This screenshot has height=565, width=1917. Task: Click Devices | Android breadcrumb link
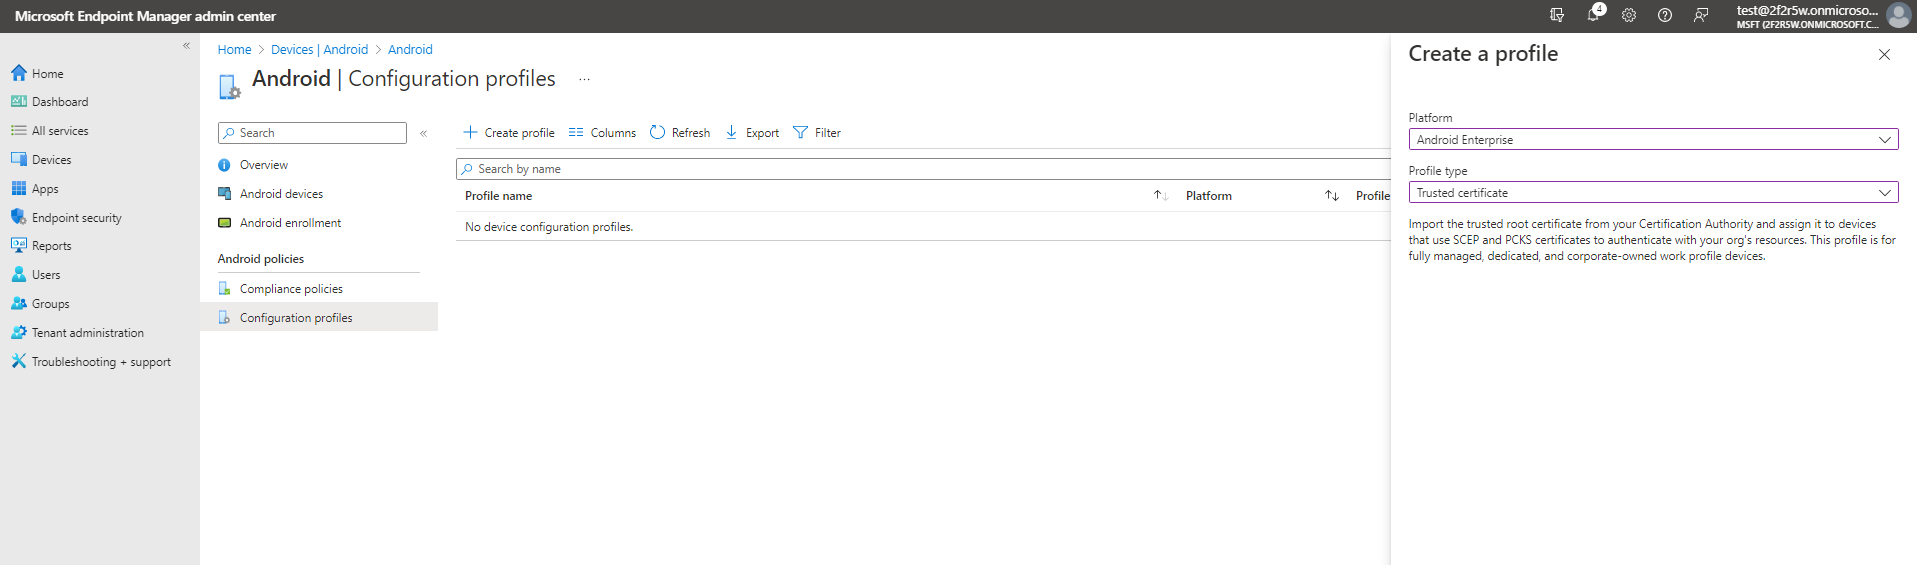click(x=319, y=50)
